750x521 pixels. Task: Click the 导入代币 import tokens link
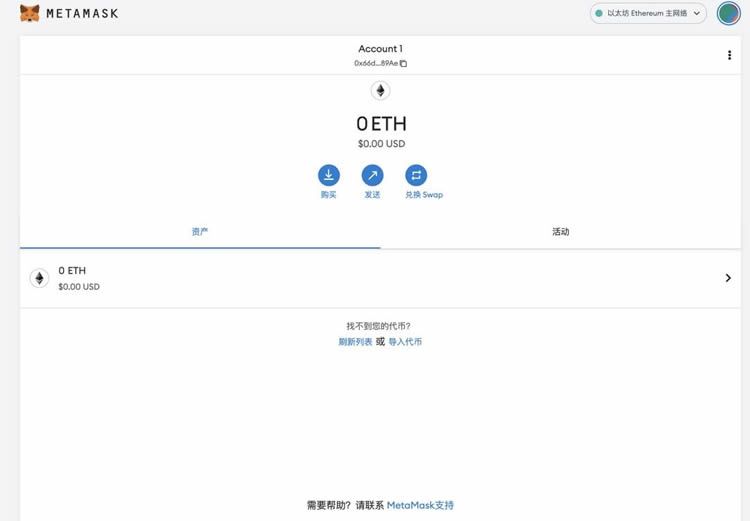[x=405, y=342]
